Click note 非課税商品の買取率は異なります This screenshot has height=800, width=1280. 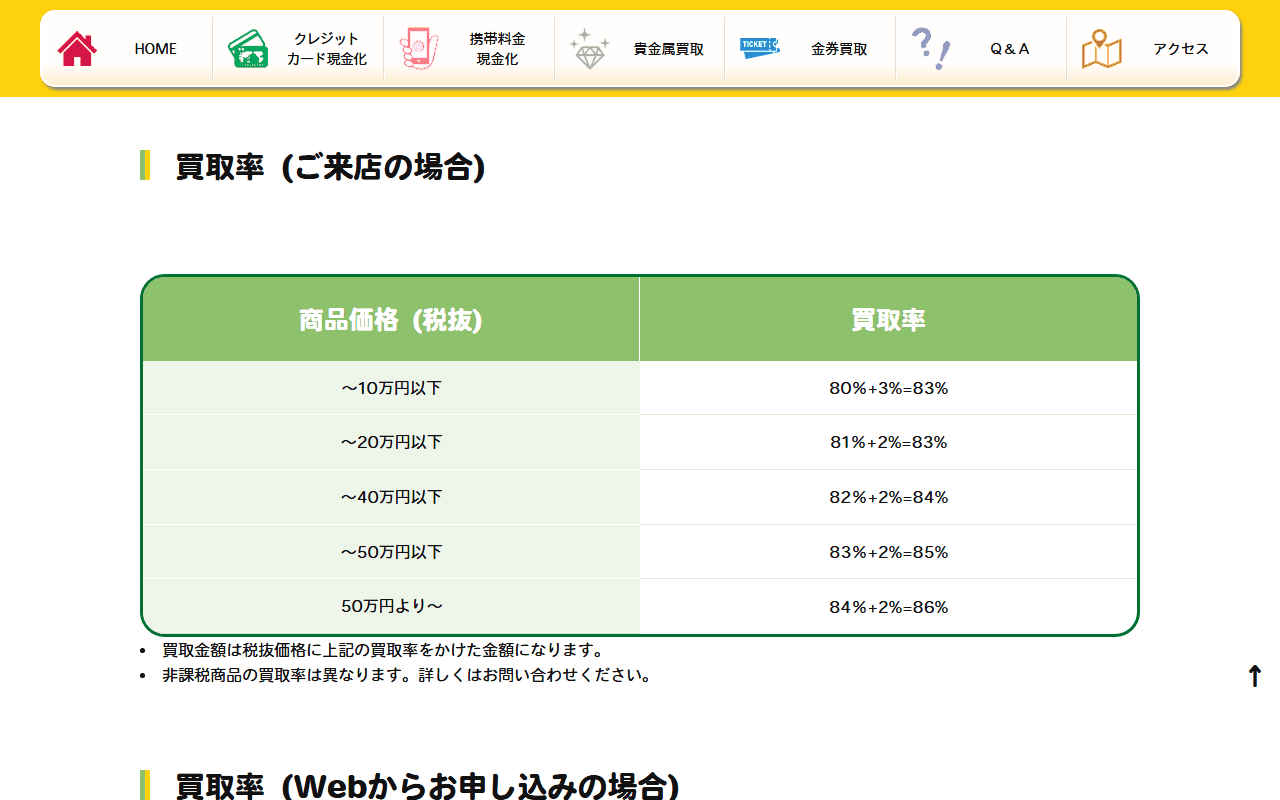(407, 675)
